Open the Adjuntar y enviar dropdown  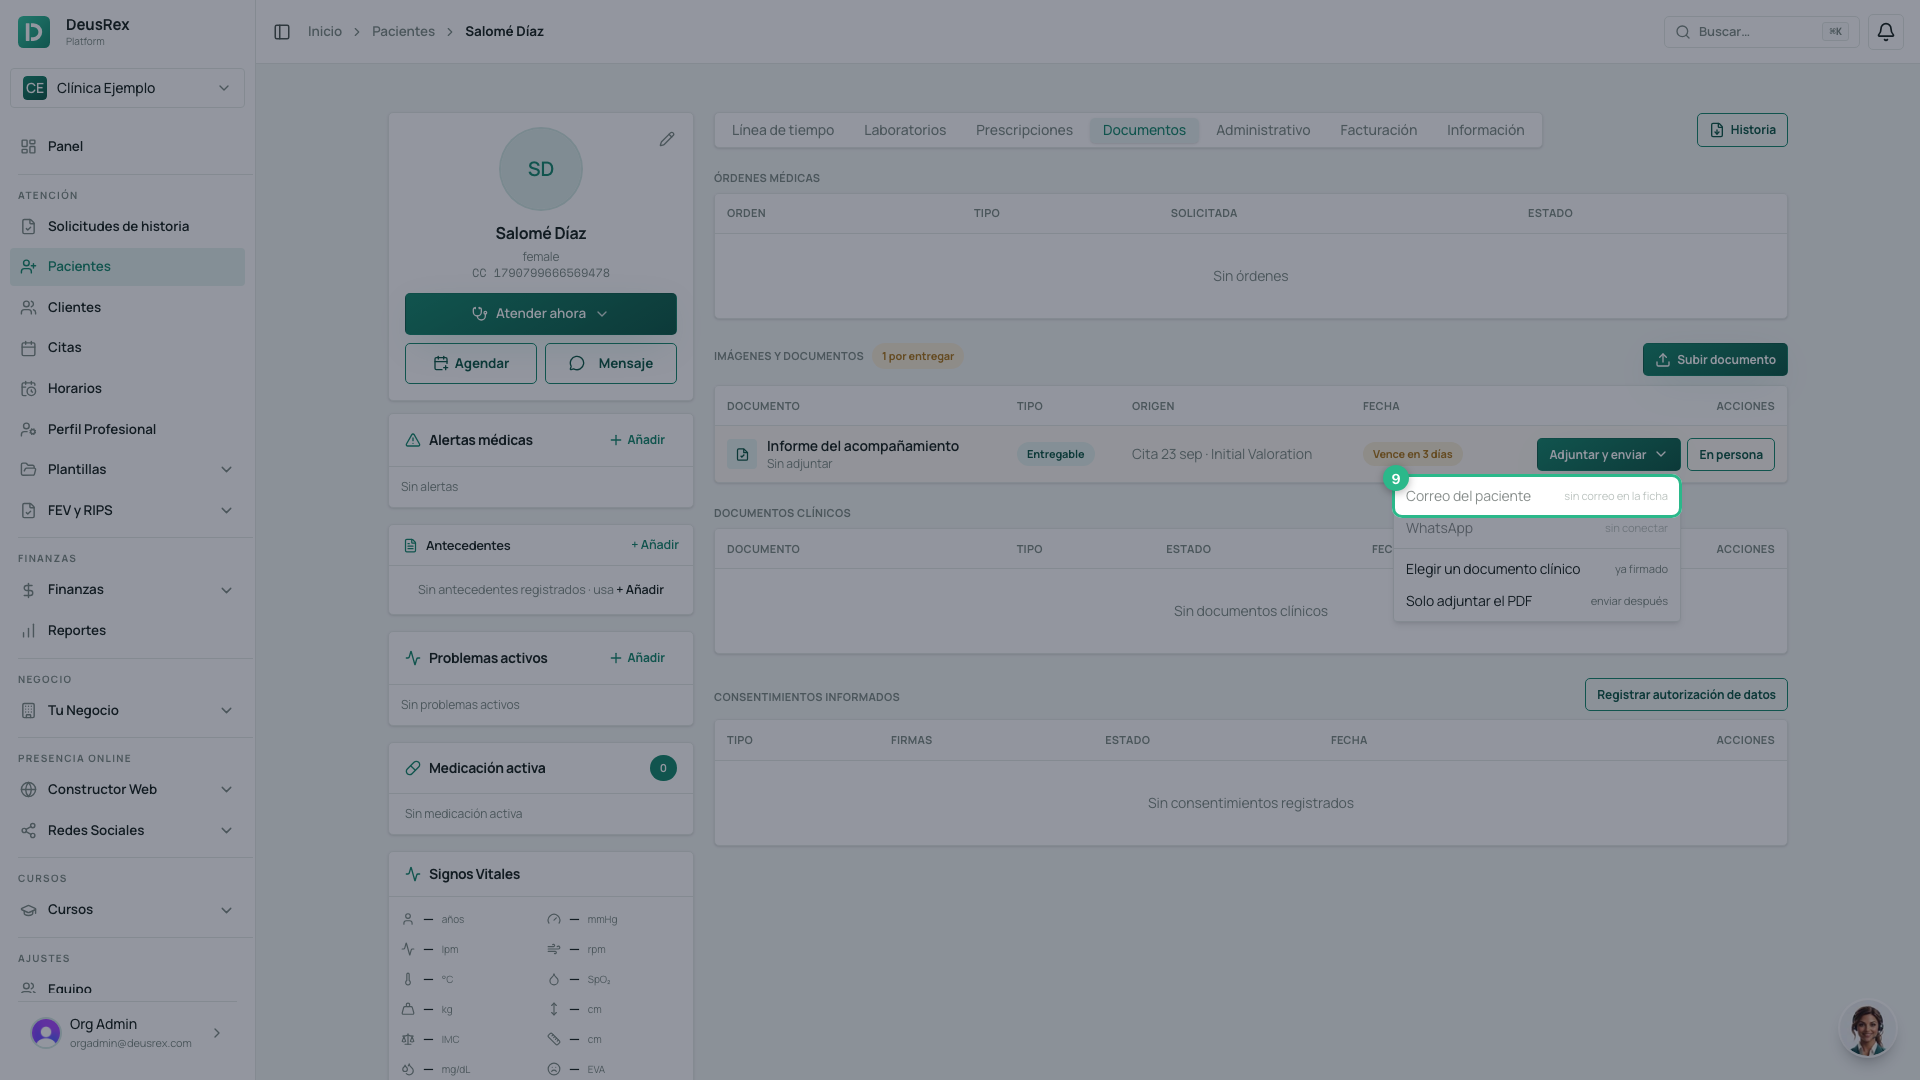click(x=1608, y=455)
